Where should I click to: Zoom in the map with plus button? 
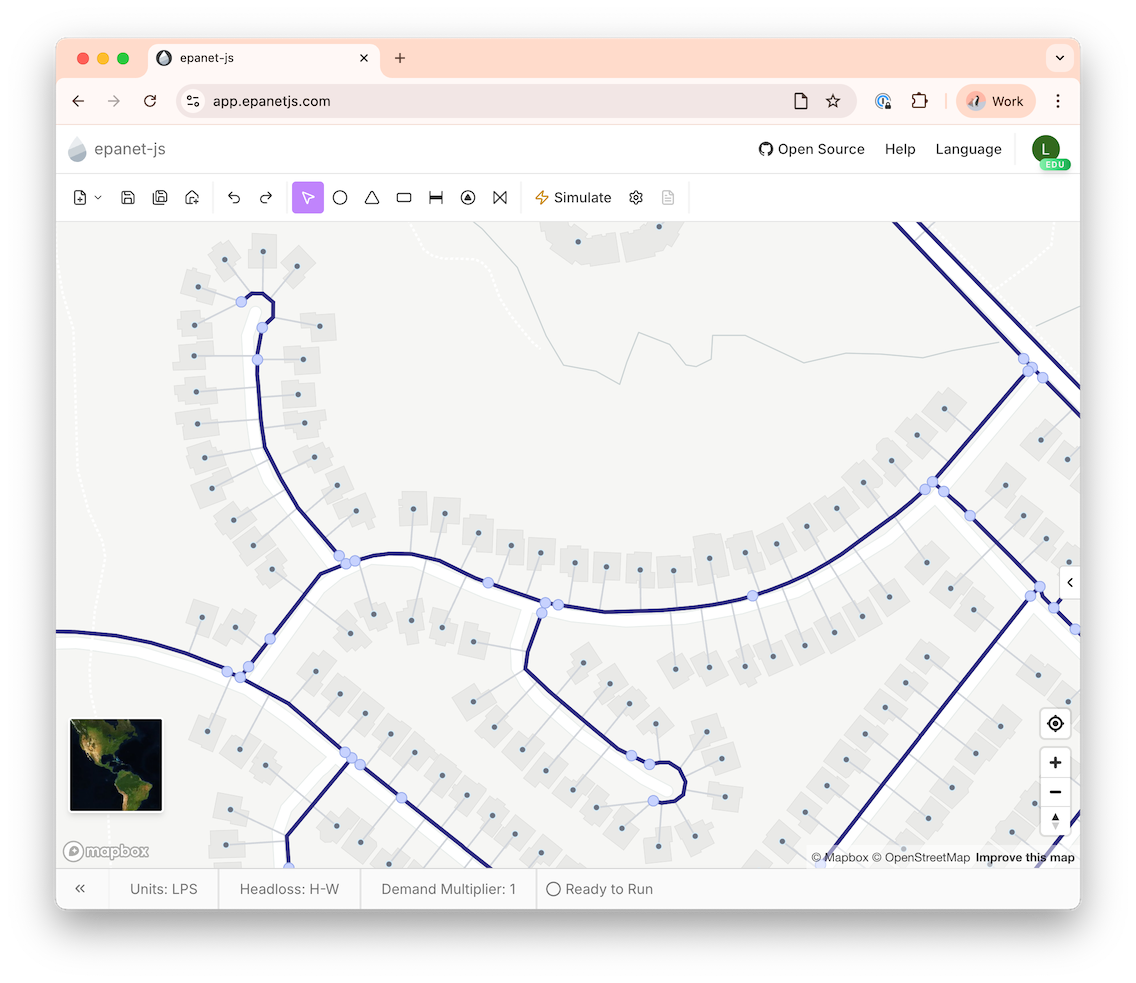(x=1055, y=763)
